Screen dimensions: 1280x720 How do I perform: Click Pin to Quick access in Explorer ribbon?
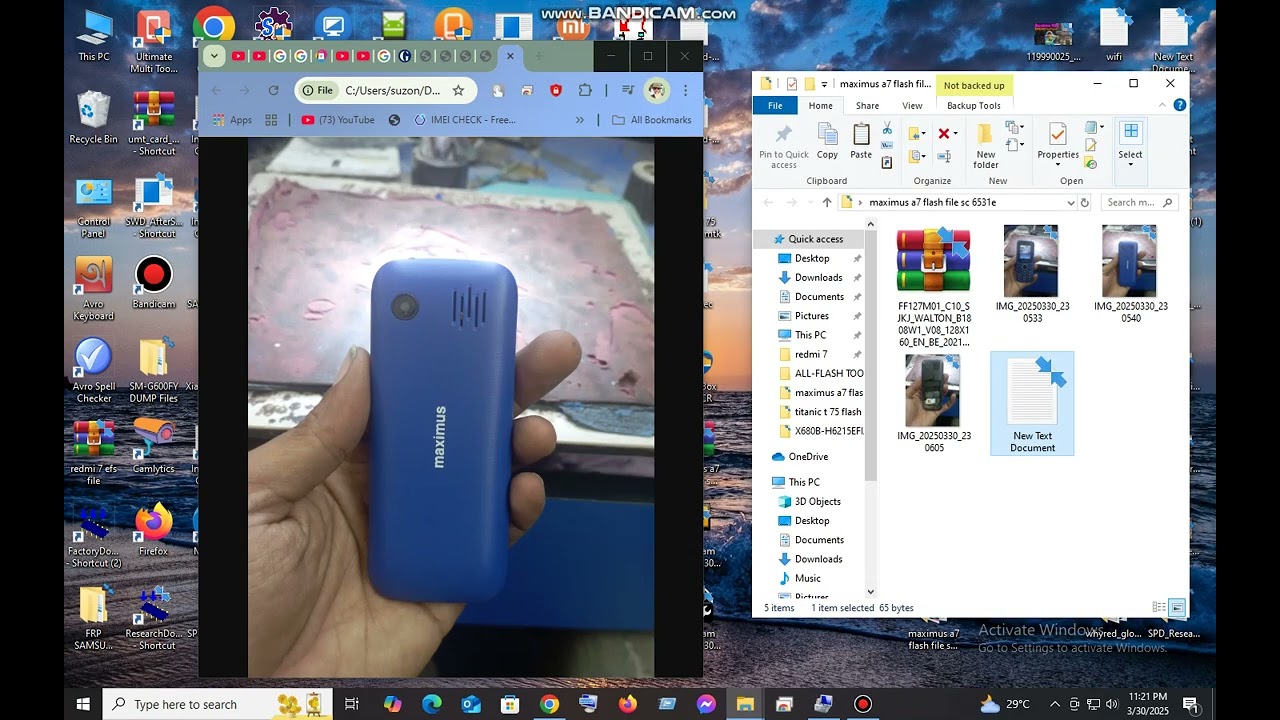(x=784, y=146)
